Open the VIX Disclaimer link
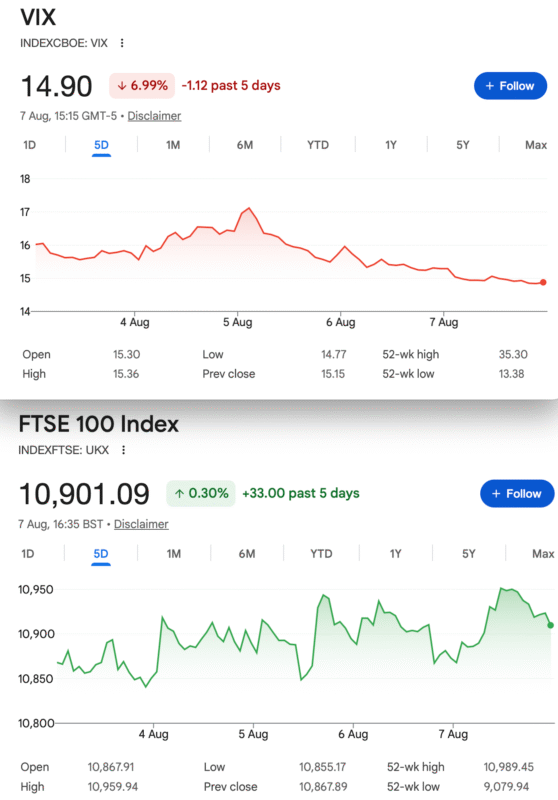 [154, 116]
